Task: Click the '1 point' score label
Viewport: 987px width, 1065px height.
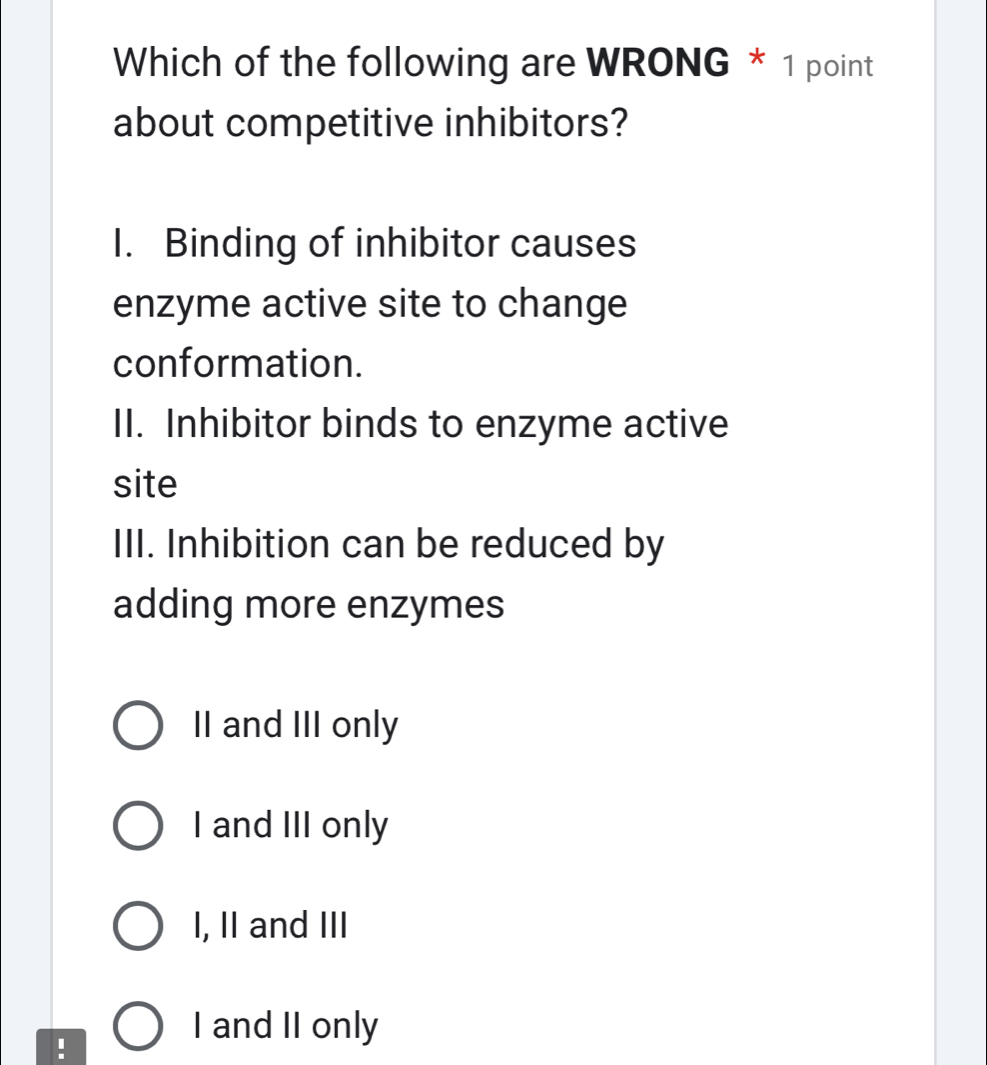Action: click(828, 66)
